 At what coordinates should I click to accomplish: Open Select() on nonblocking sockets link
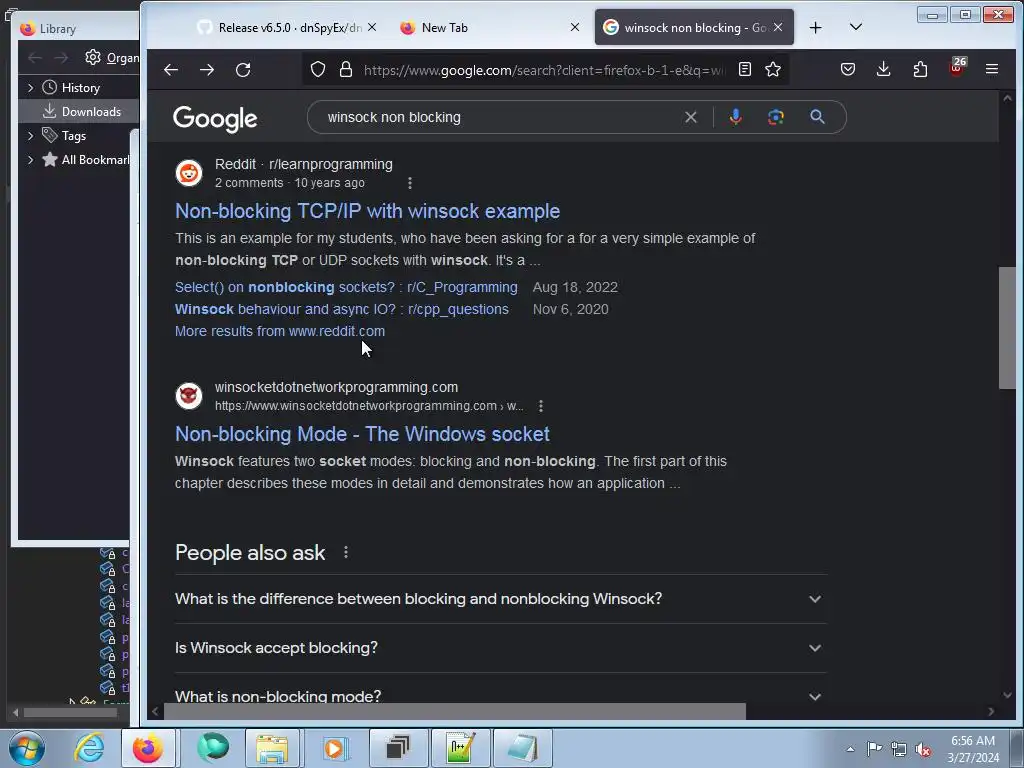pos(346,287)
